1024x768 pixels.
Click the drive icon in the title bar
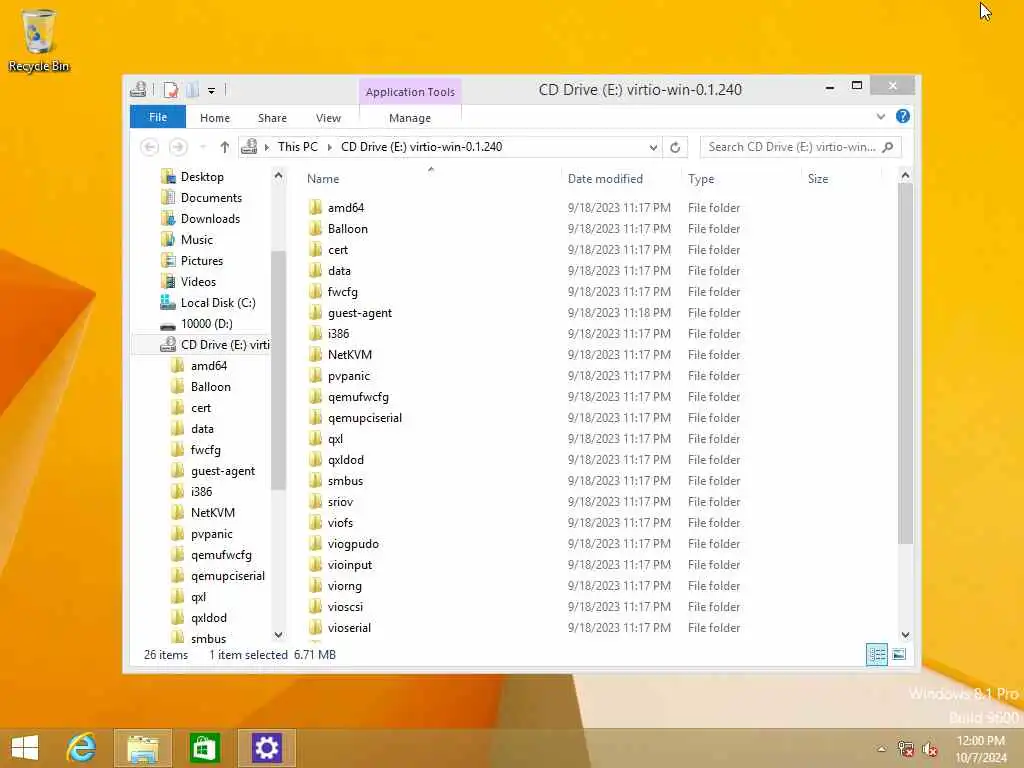click(x=138, y=89)
